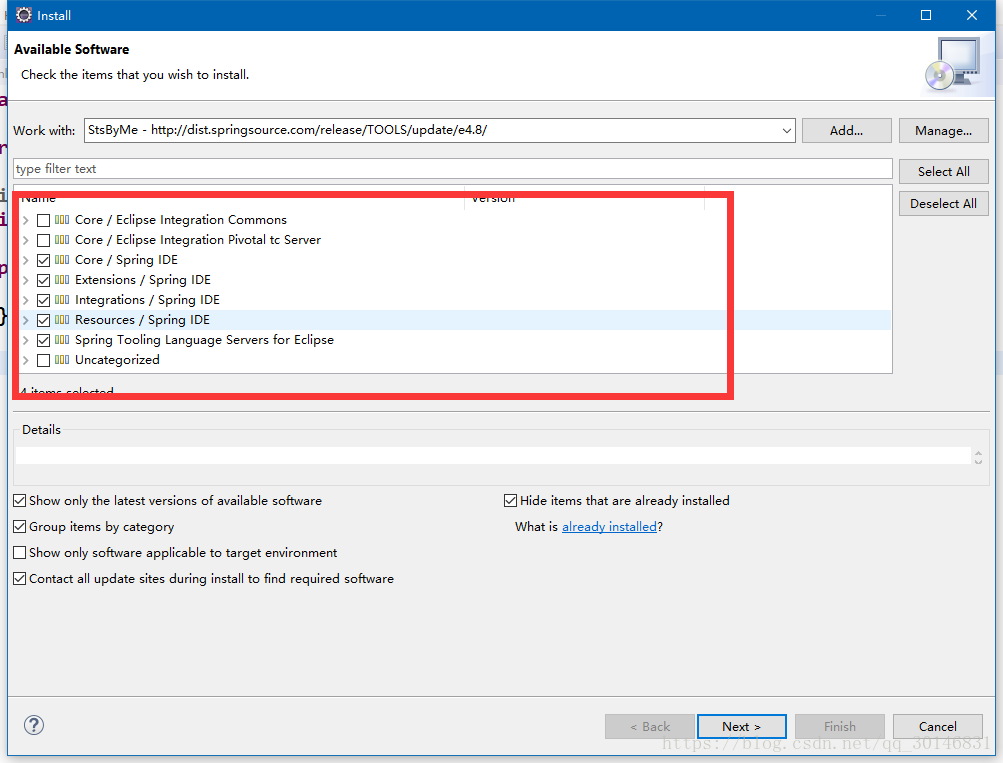Click the Eclipse Integration Pivotal tc Server icon
Viewport: 1003px width, 763px height.
[62, 239]
